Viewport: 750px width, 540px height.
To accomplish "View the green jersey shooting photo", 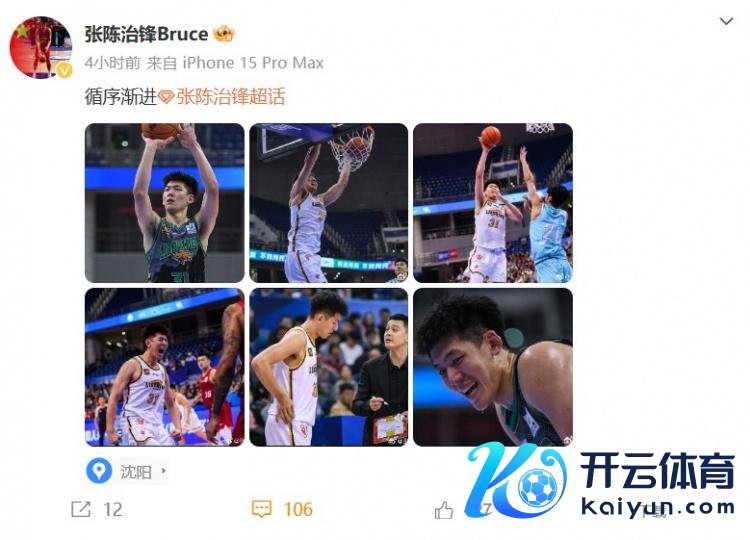I will [x=165, y=203].
